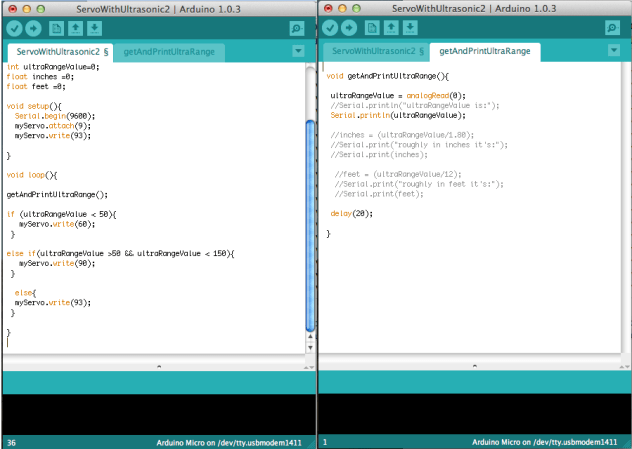
Task: Open Serial Monitor from left window
Action: [x=296, y=28]
